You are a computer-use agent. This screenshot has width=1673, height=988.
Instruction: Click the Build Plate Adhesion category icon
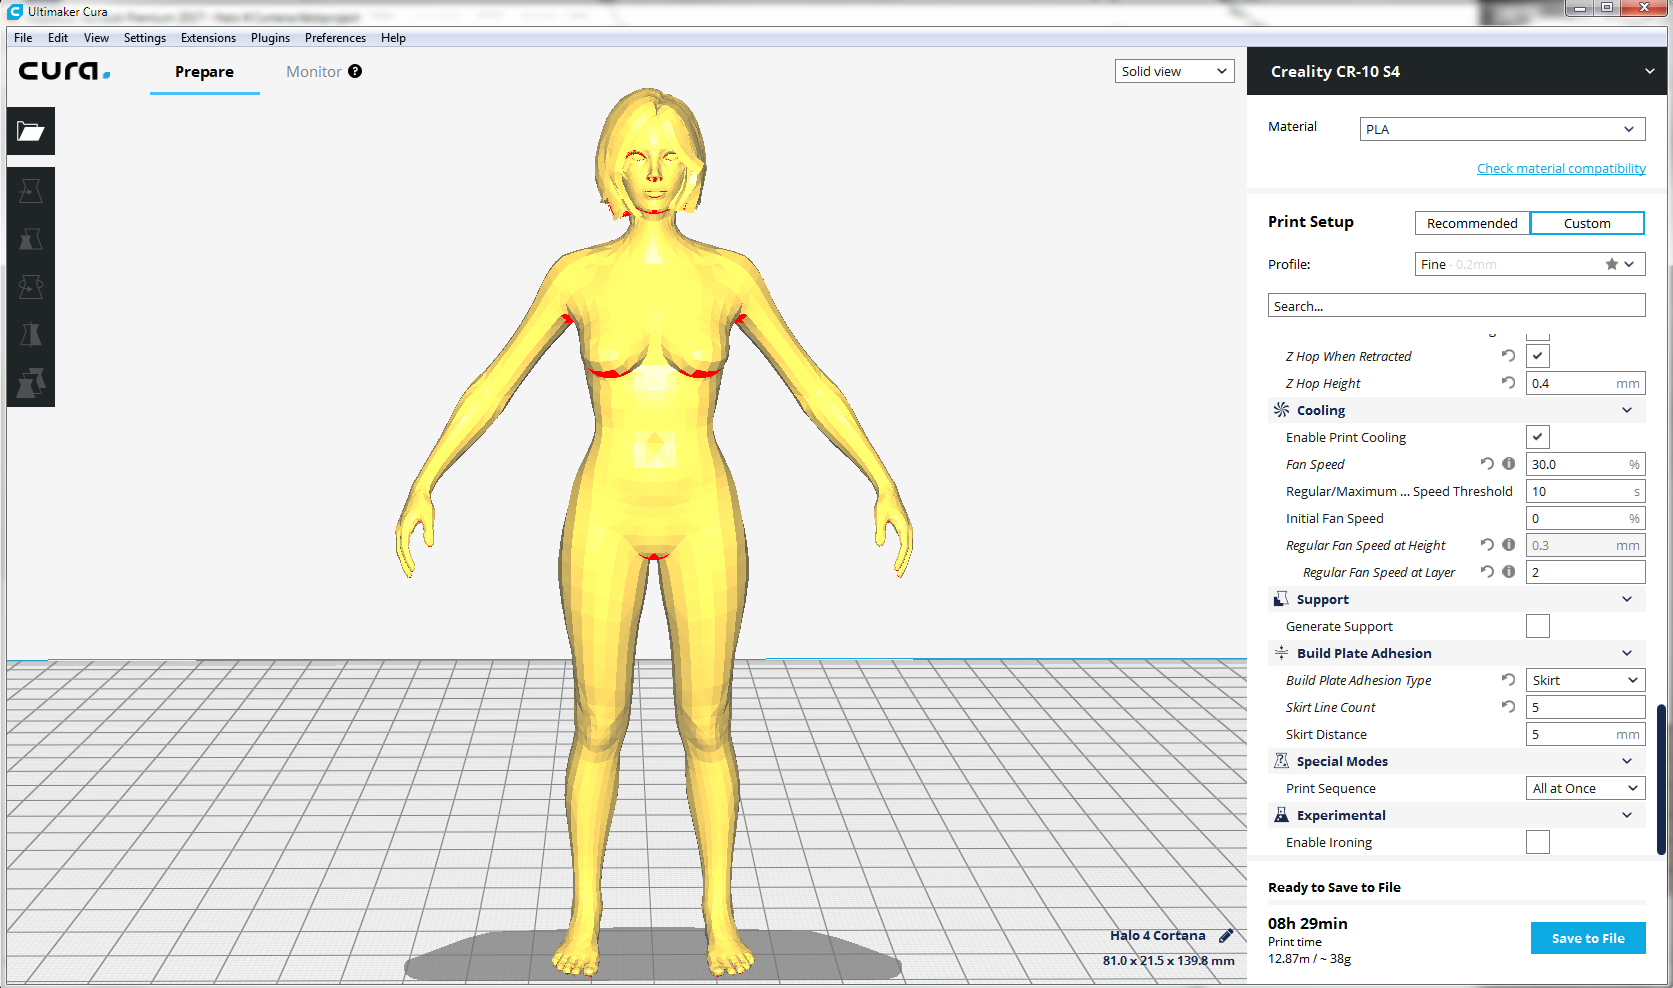coord(1281,652)
